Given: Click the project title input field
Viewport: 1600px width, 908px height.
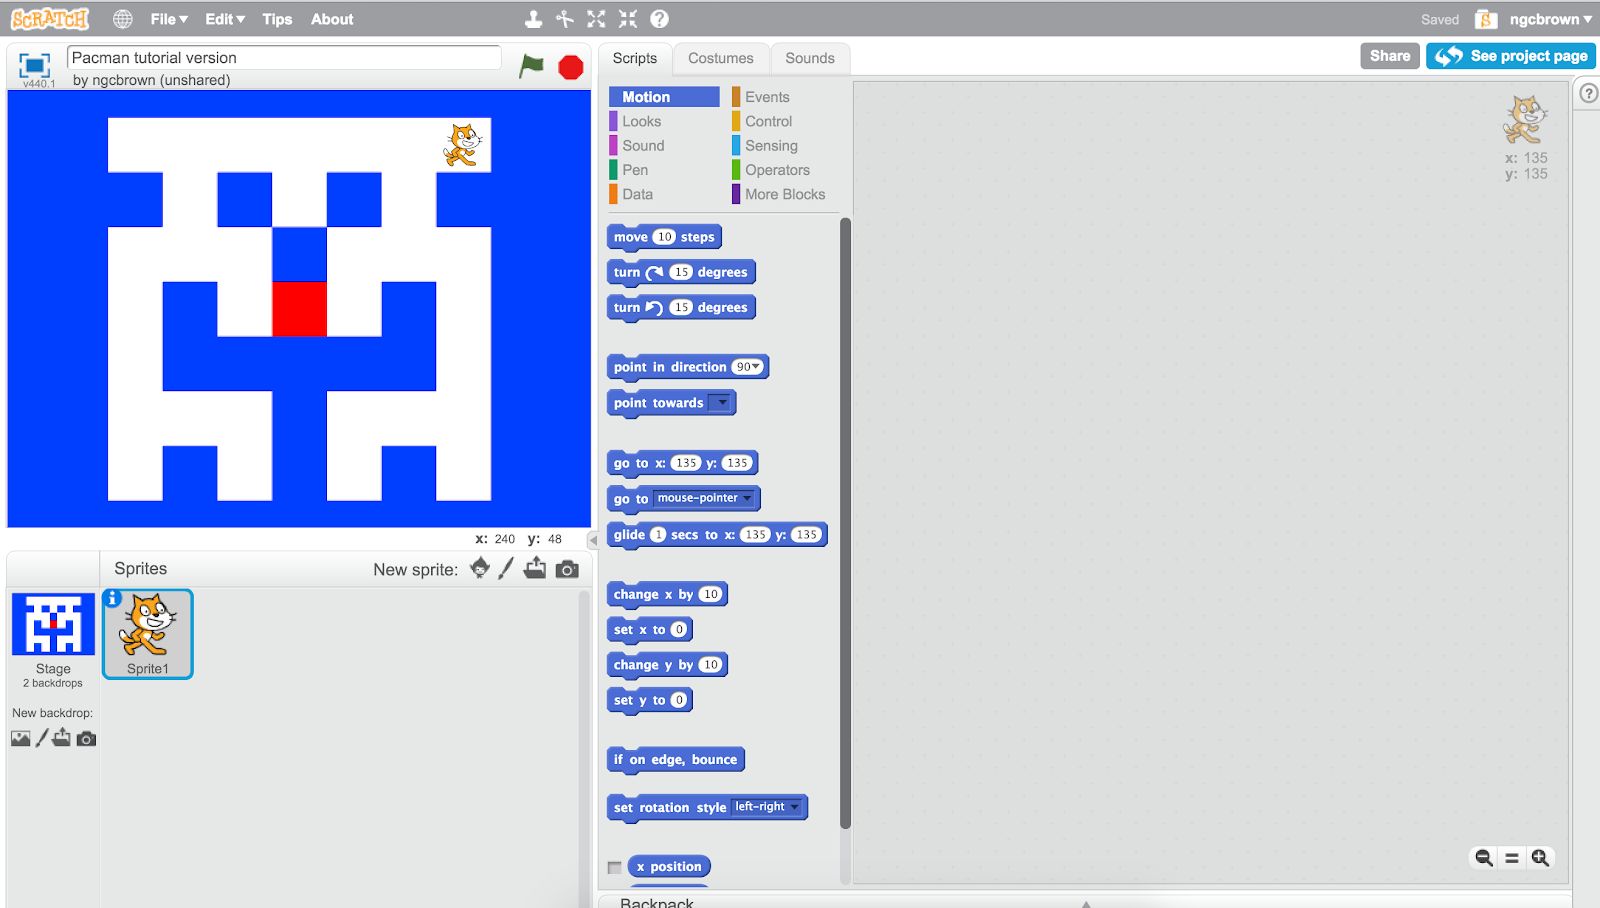Looking at the screenshot, I should tap(284, 58).
